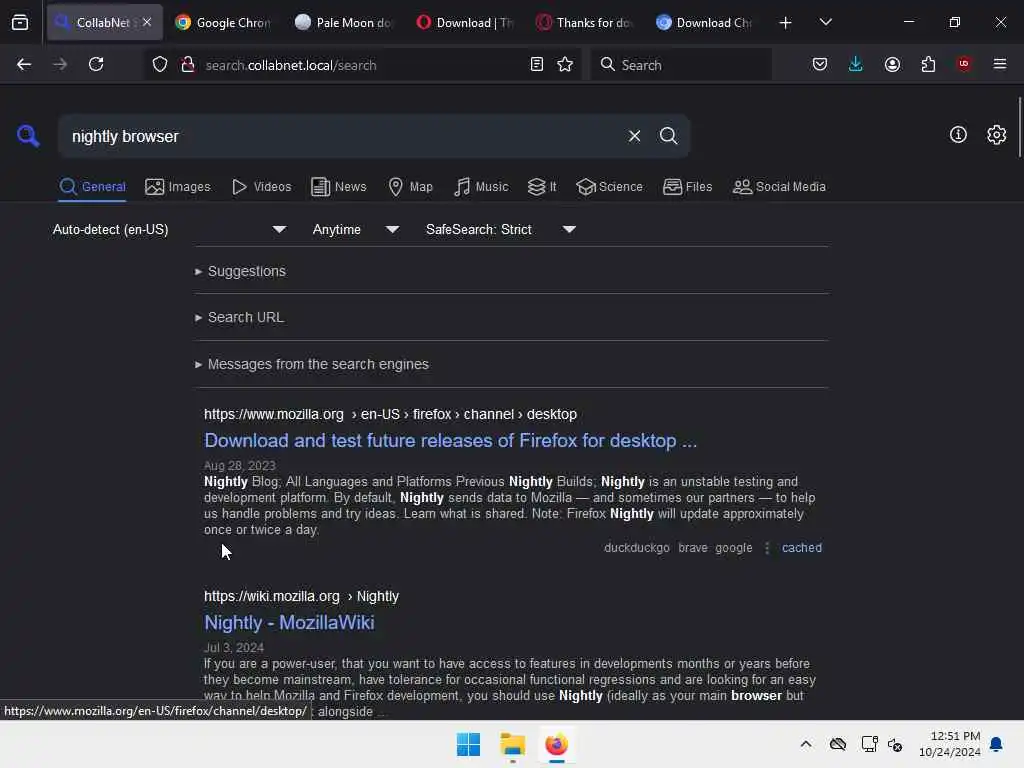Click the address bar URL
This screenshot has width=1024, height=768.
[291, 65]
